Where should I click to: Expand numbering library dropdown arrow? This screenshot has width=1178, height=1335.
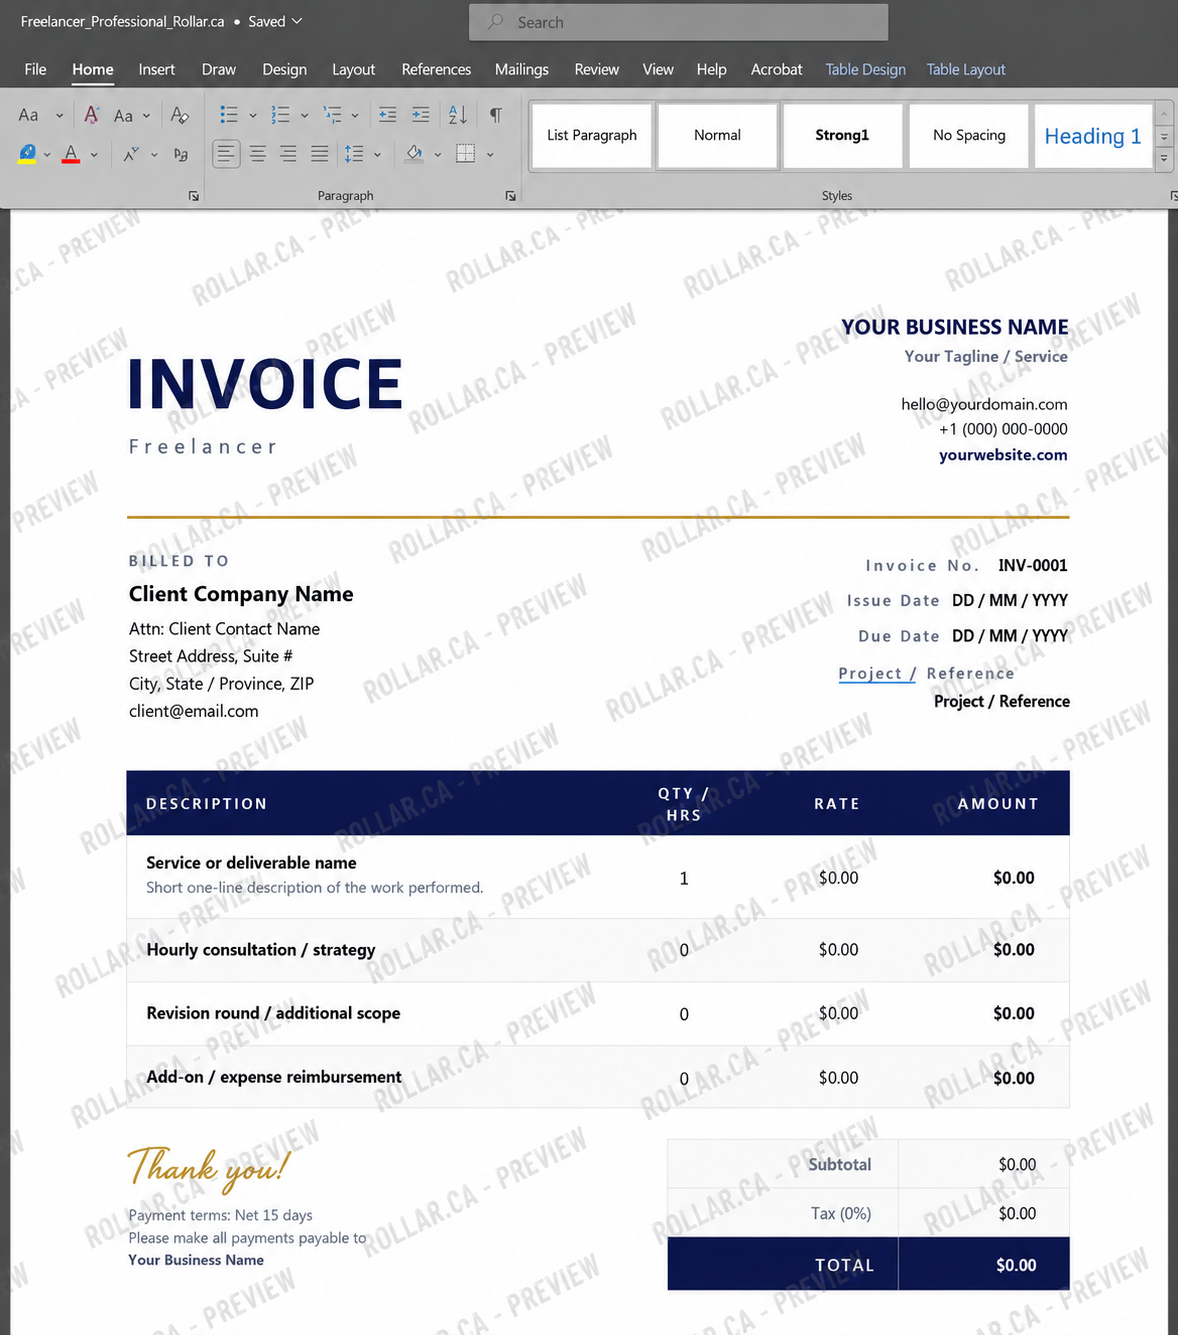point(305,116)
